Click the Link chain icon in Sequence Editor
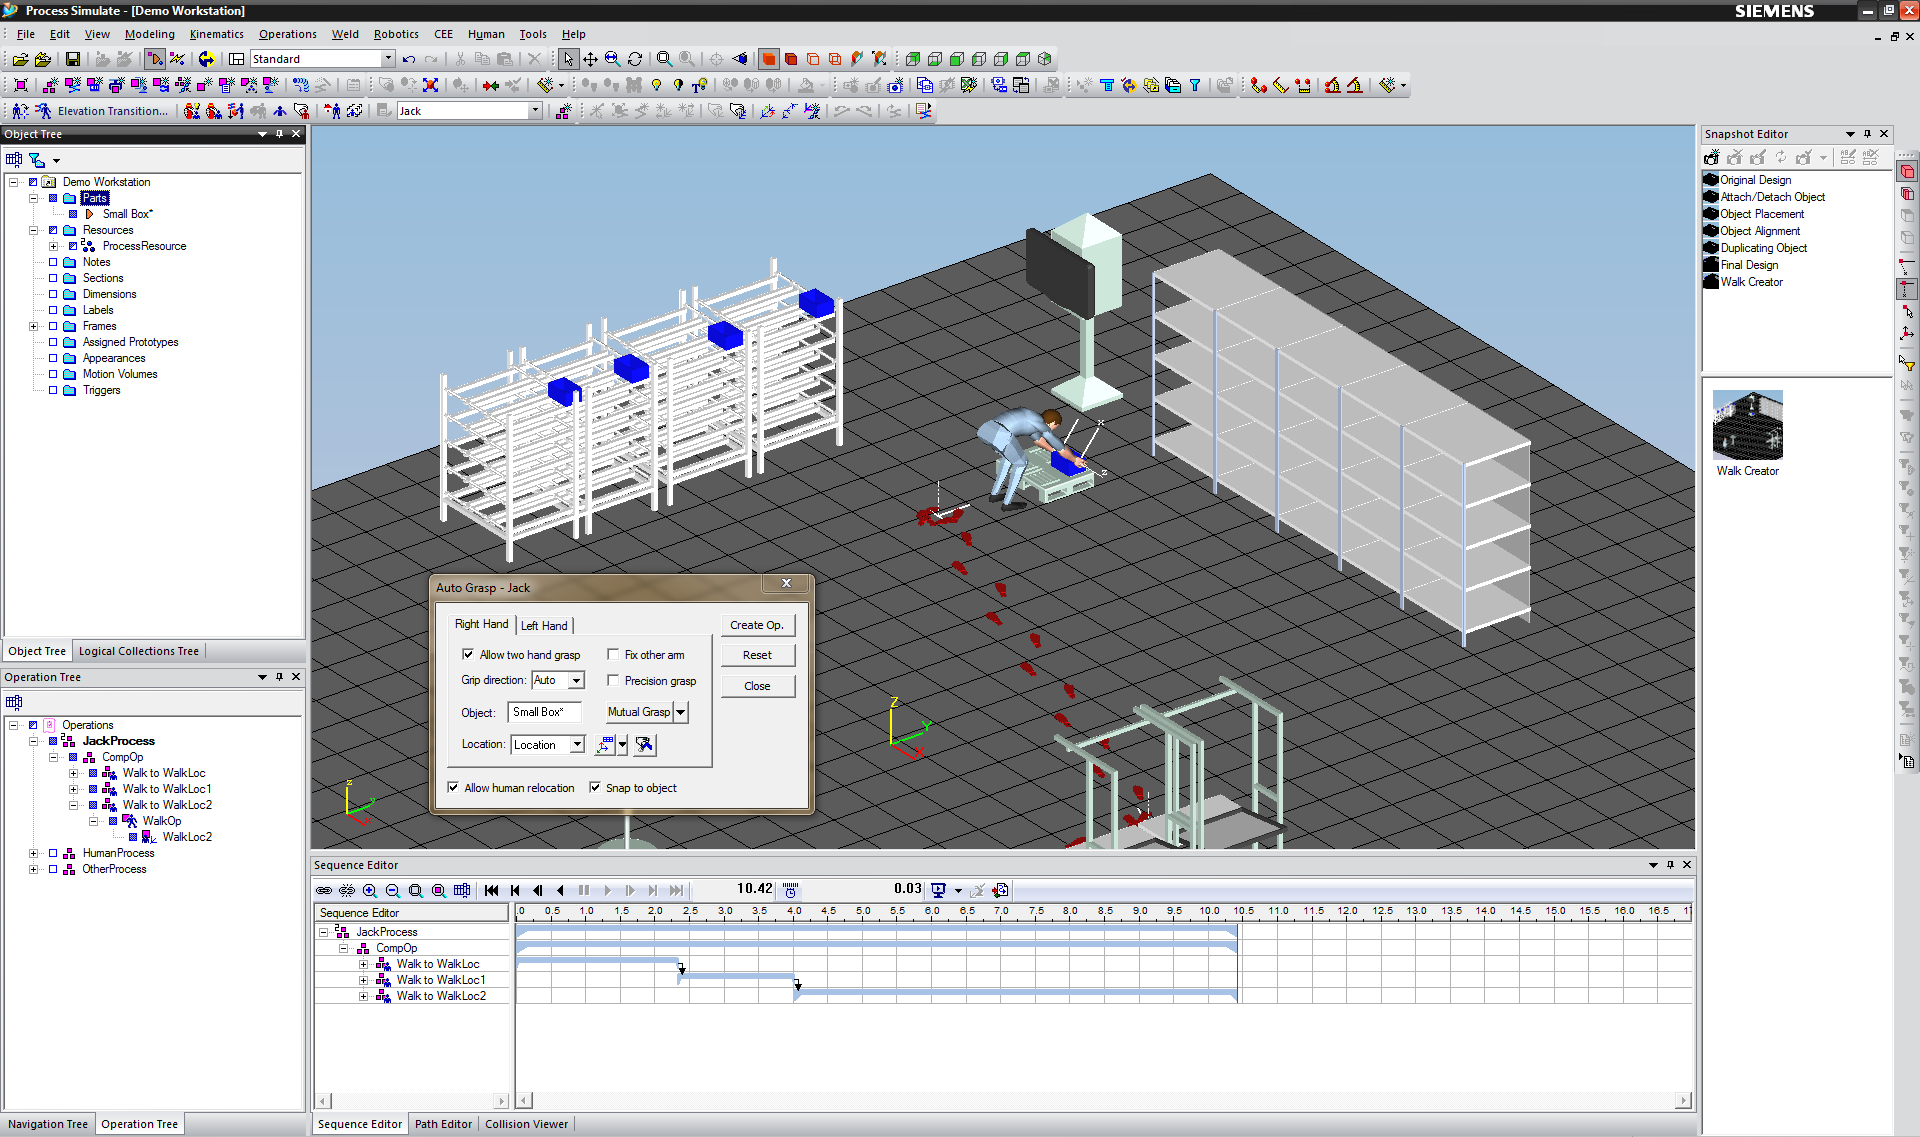The image size is (1920, 1137). click(324, 890)
